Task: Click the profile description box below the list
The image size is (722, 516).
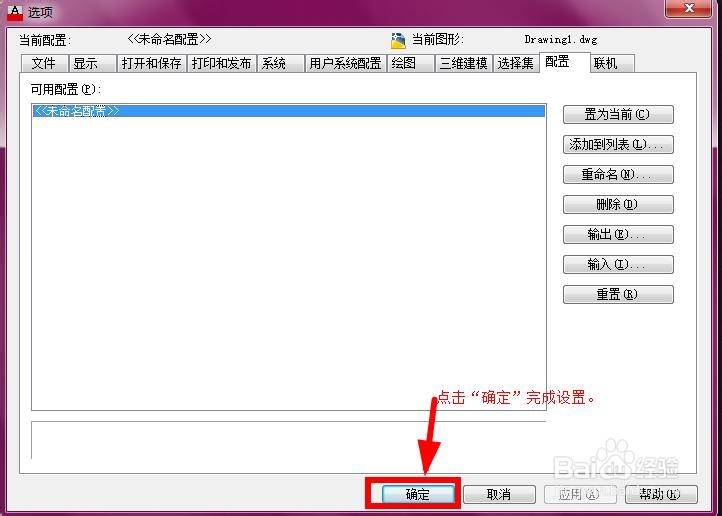Action: (289, 440)
